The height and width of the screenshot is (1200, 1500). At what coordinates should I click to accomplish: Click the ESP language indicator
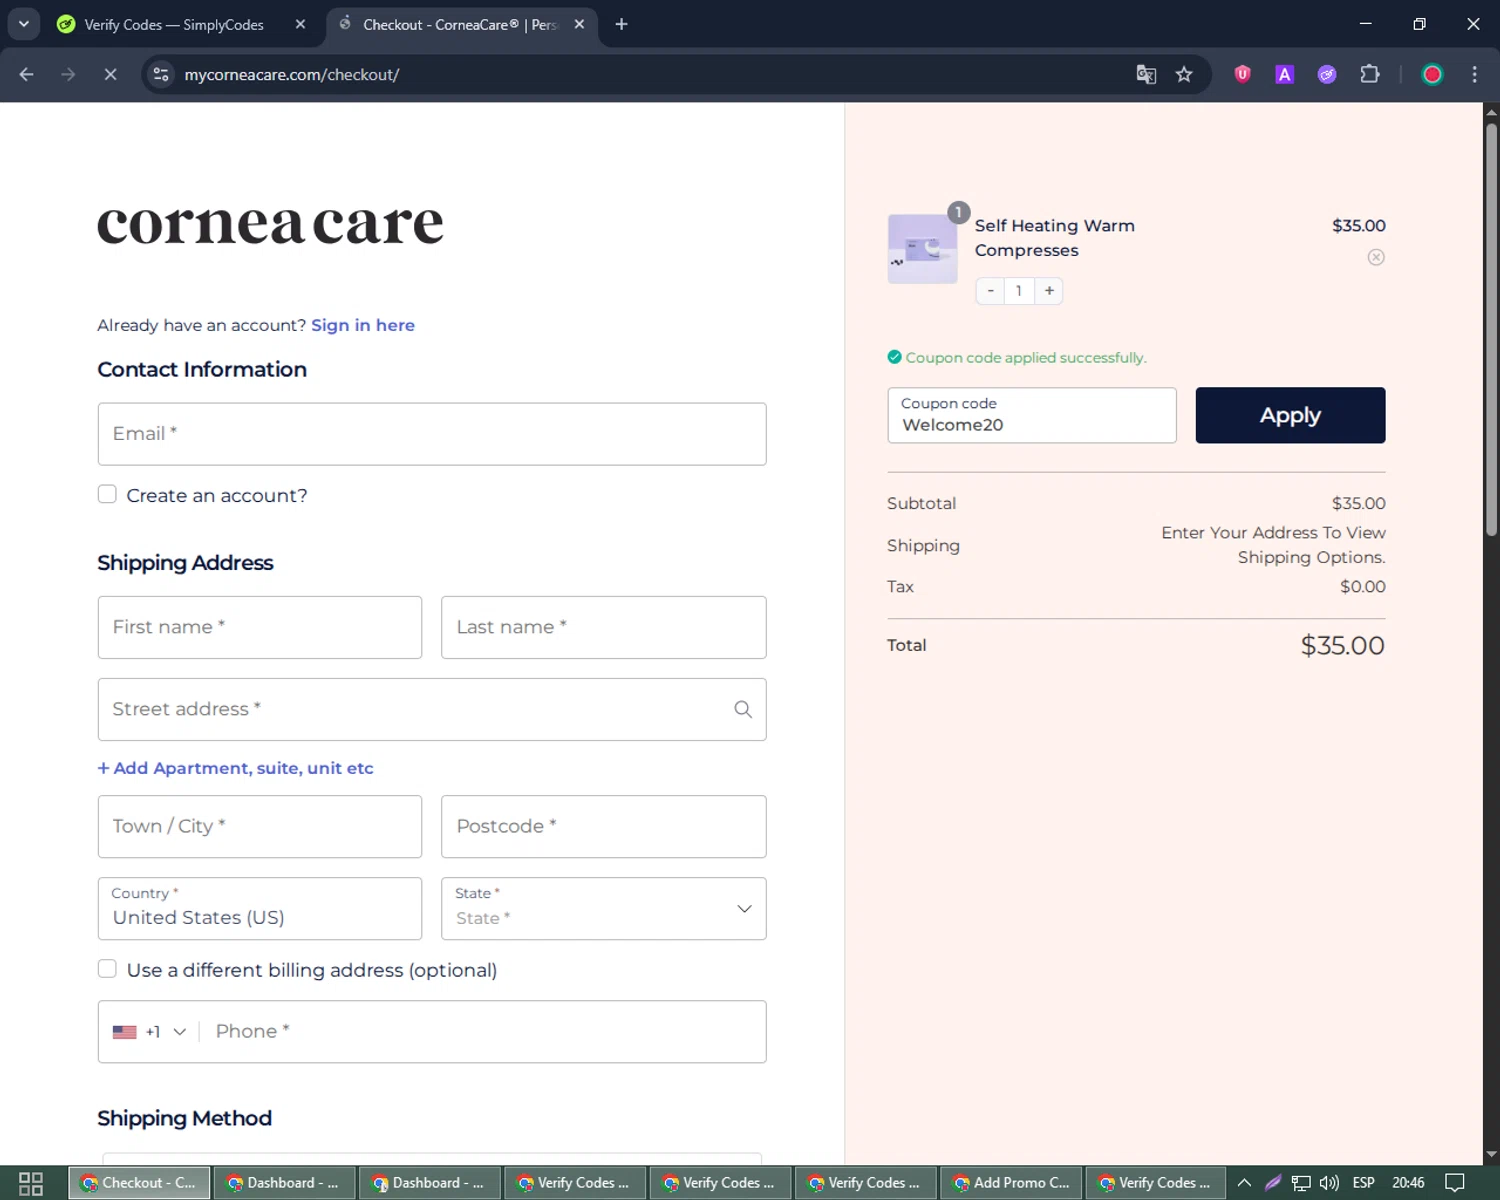coord(1363,1183)
